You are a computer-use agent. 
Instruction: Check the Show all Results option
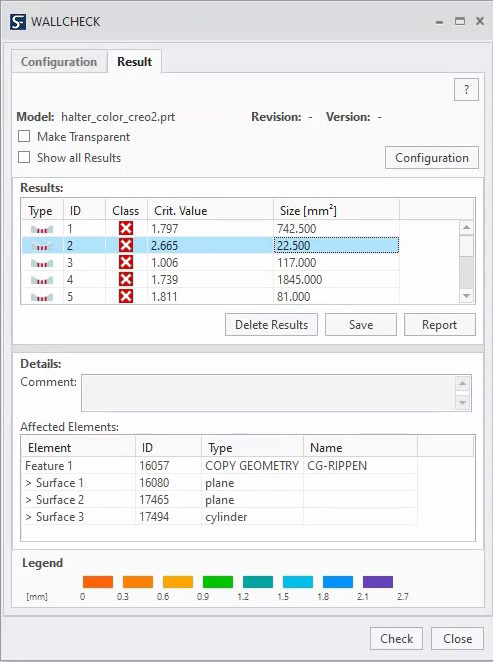coord(24,157)
